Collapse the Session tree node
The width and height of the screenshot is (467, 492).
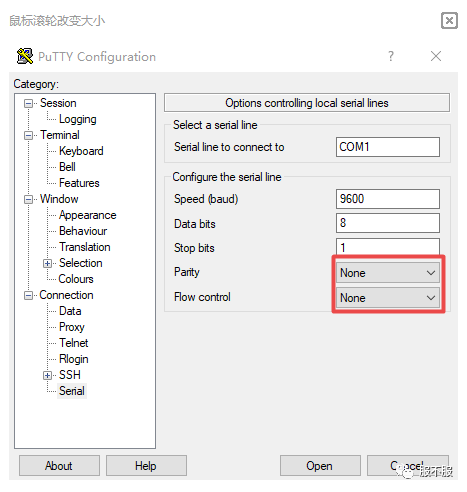pyautogui.click(x=28, y=103)
